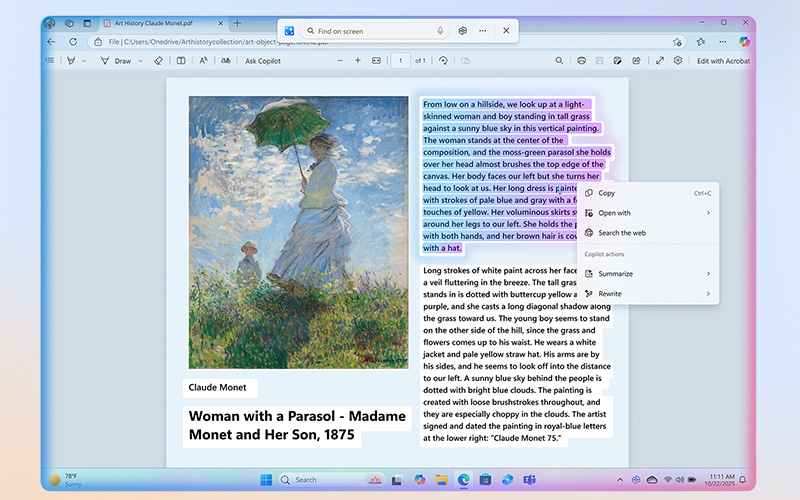
Task: Add this page to favorites
Action: point(677,42)
